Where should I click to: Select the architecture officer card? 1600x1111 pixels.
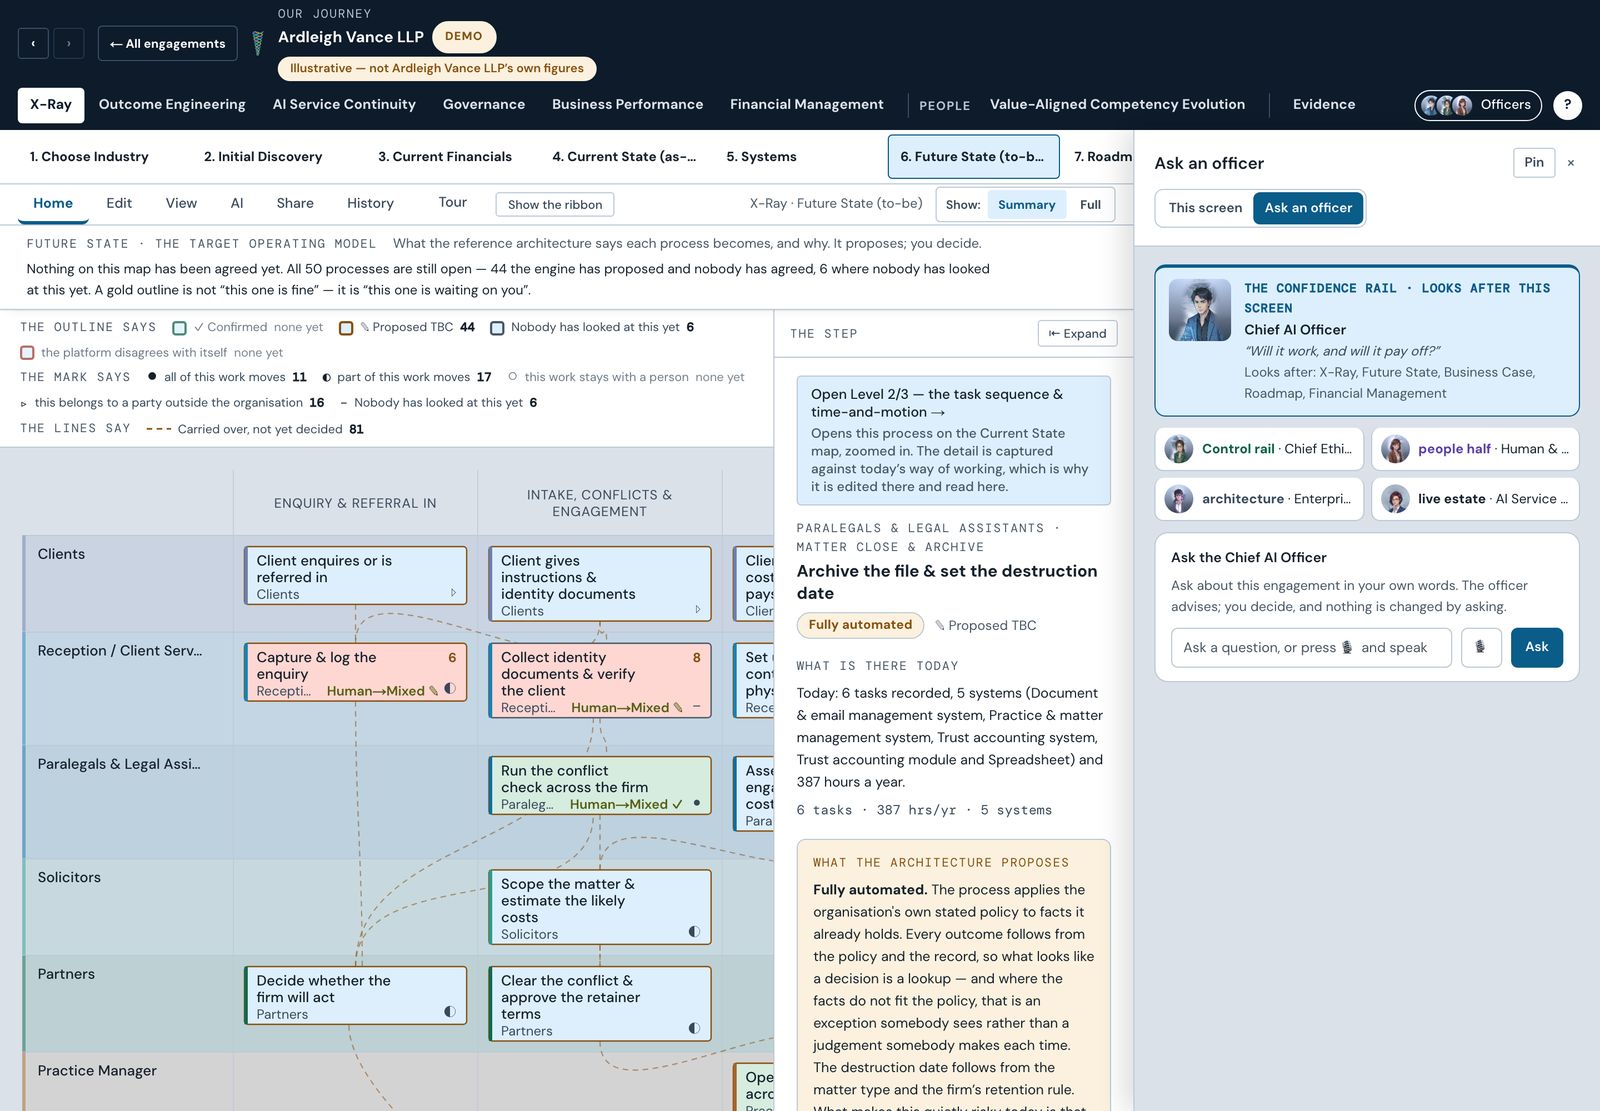(1259, 499)
